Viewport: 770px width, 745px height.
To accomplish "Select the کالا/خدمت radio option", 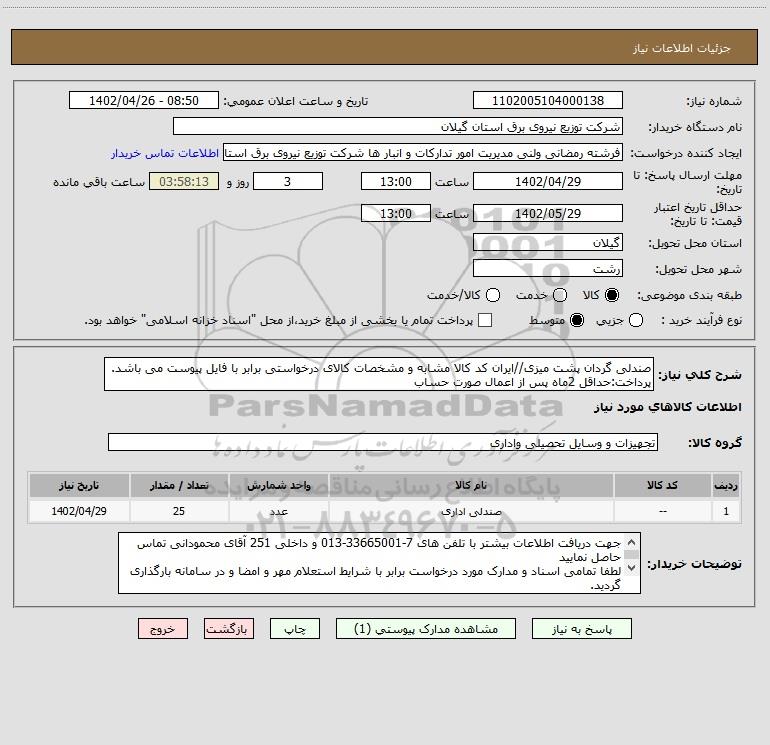I will 493,295.
